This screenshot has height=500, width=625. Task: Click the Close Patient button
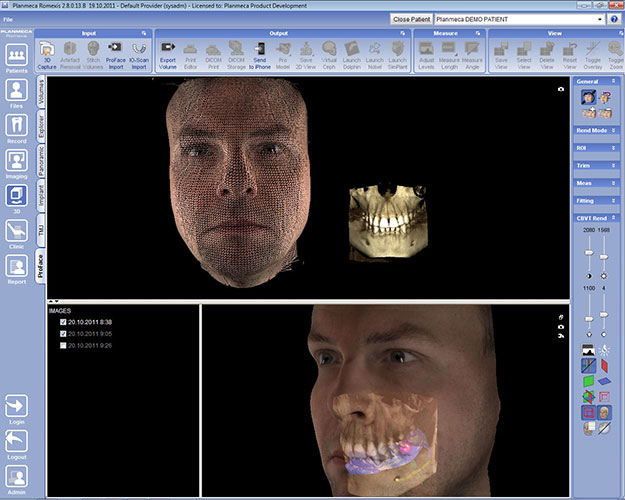[411, 19]
